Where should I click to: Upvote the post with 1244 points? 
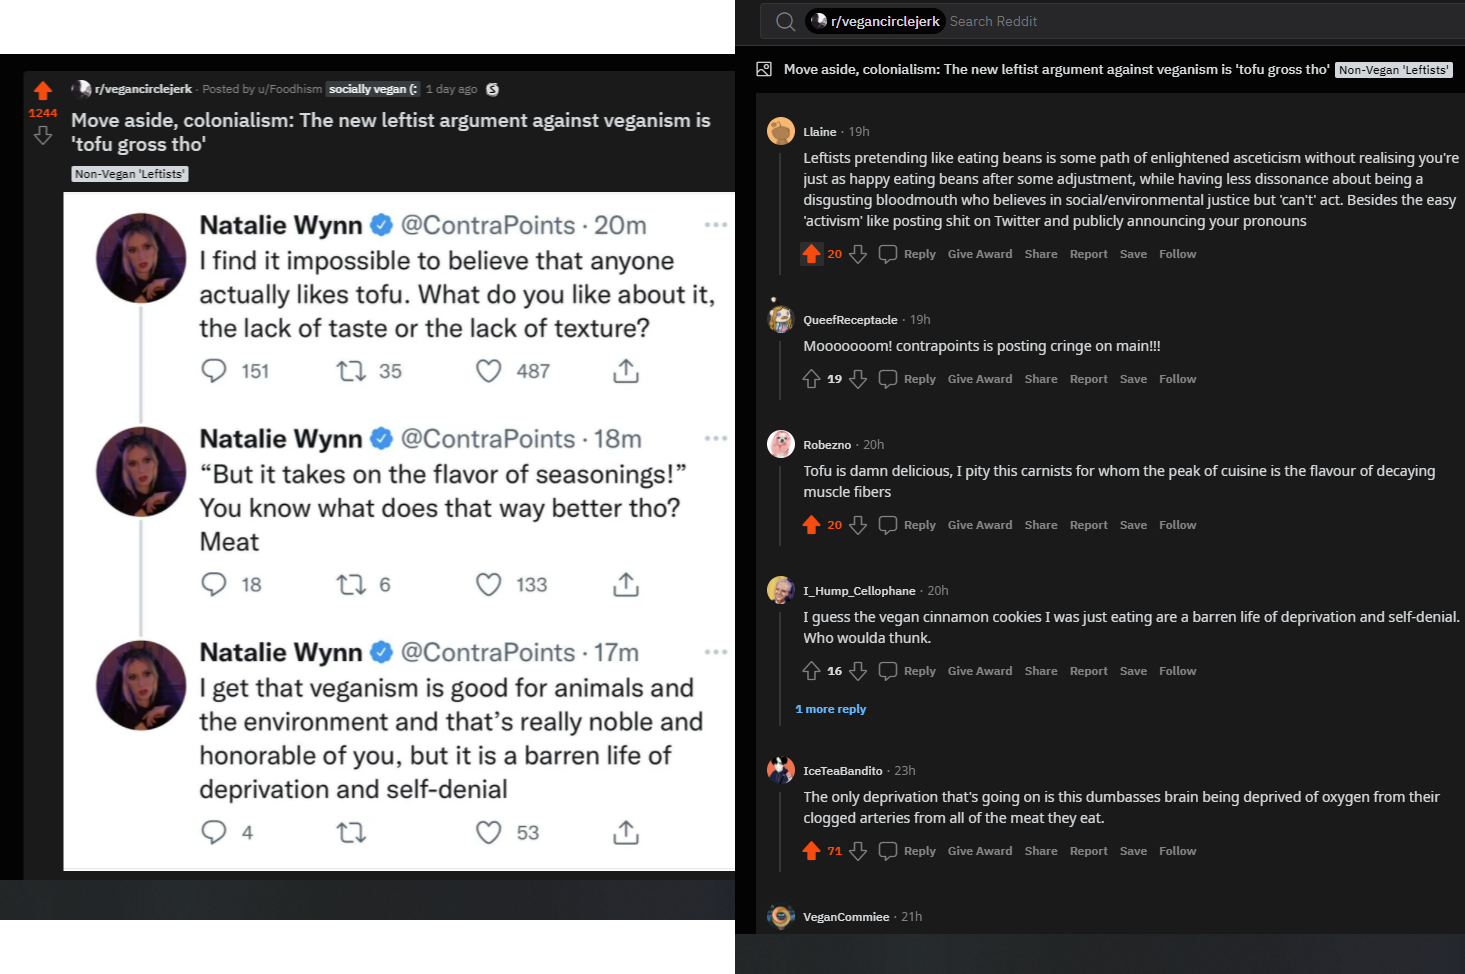[x=43, y=92]
